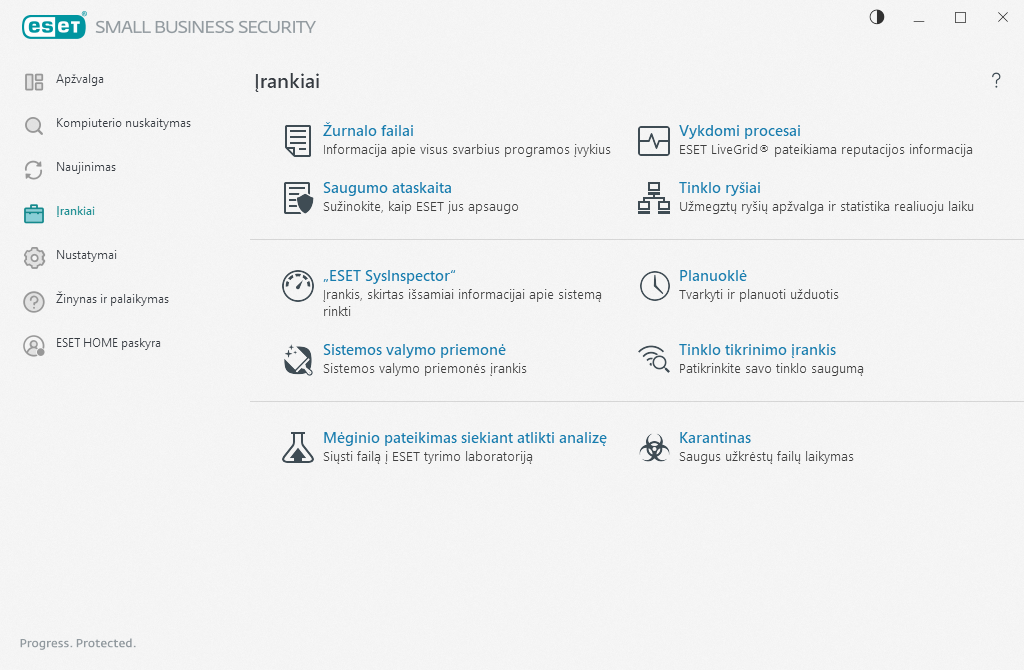Screen dimensions: 1024x670
Task: Click the Vykdomi procesai monitor icon
Action: (654, 141)
